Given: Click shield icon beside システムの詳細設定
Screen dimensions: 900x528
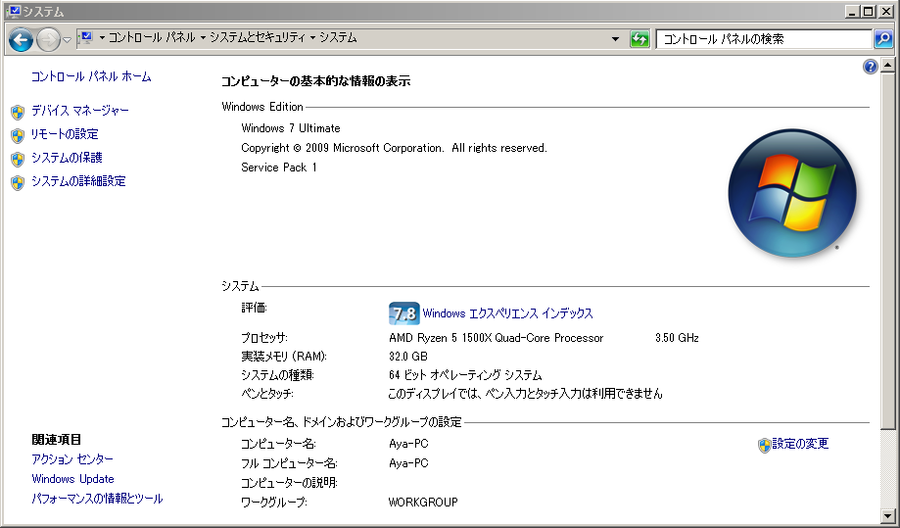Looking at the screenshot, I should click(18, 183).
